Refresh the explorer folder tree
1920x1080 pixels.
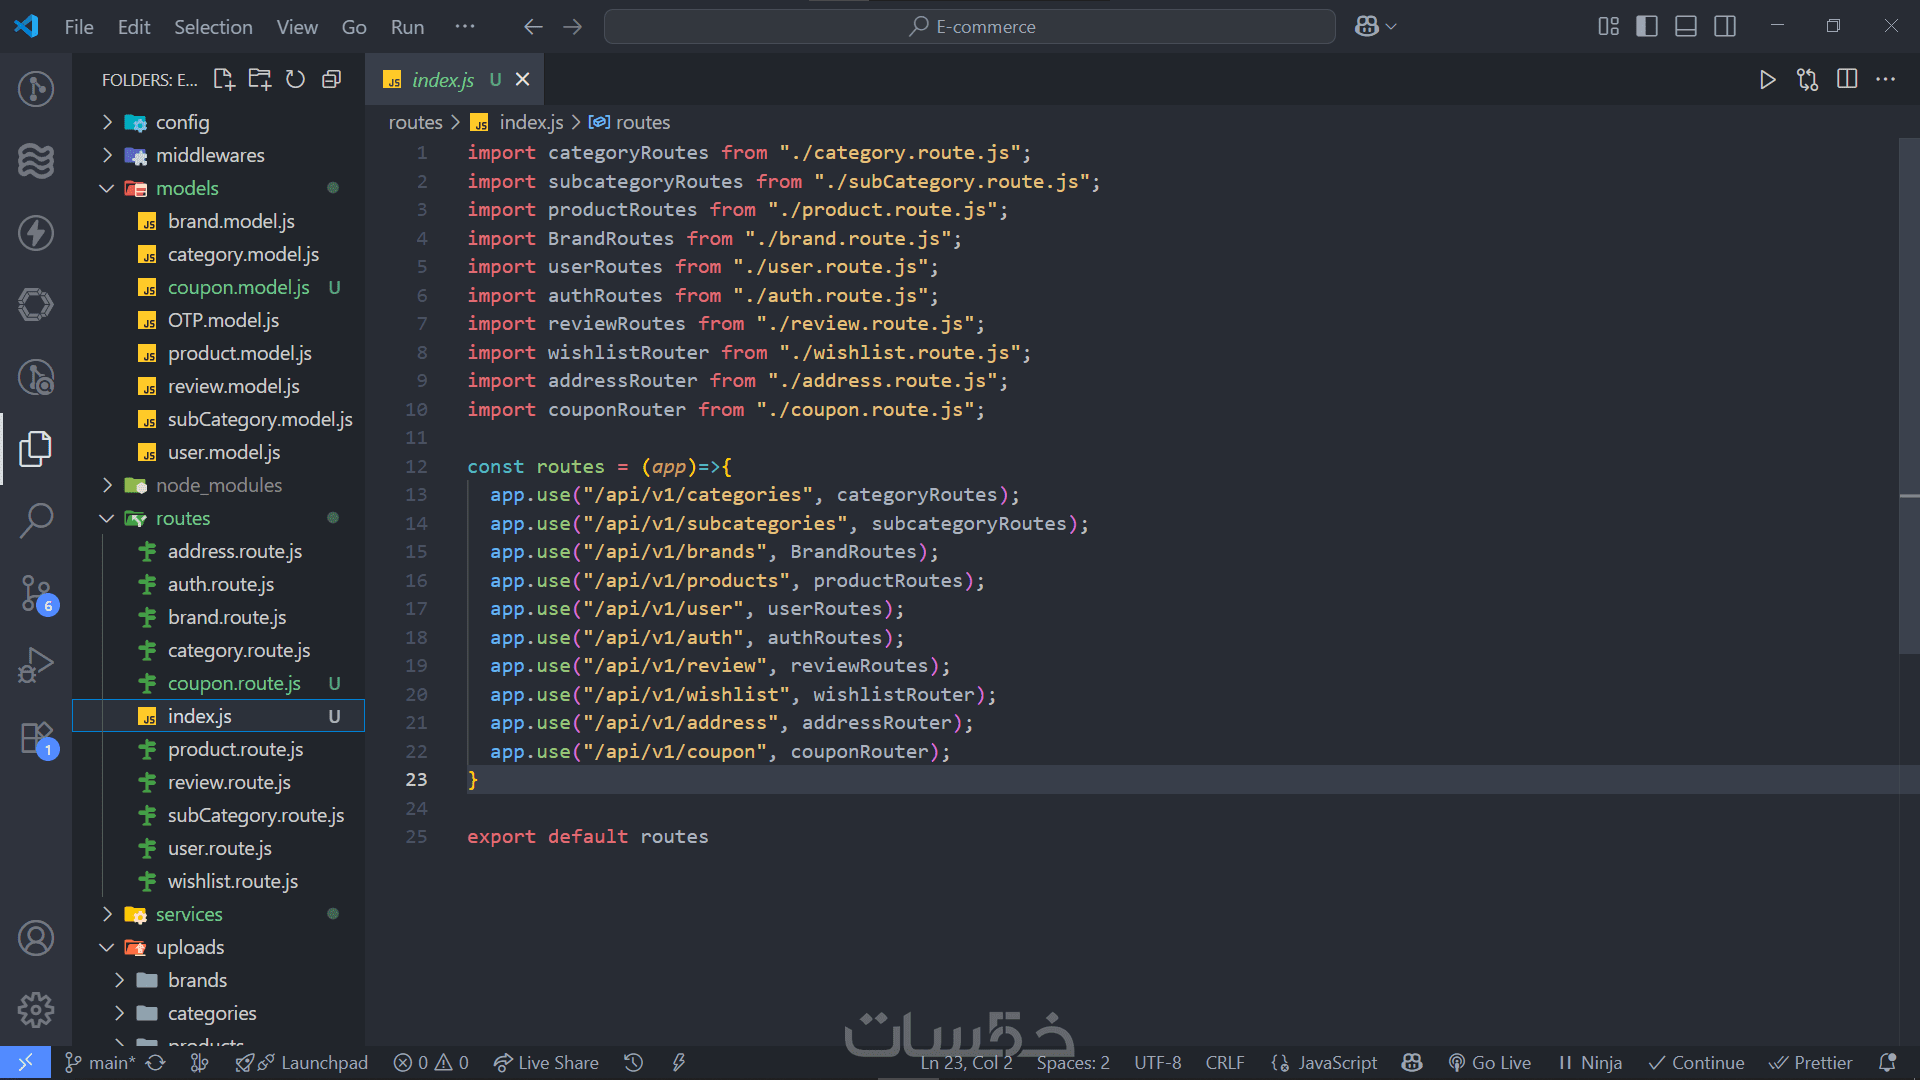tap(295, 80)
